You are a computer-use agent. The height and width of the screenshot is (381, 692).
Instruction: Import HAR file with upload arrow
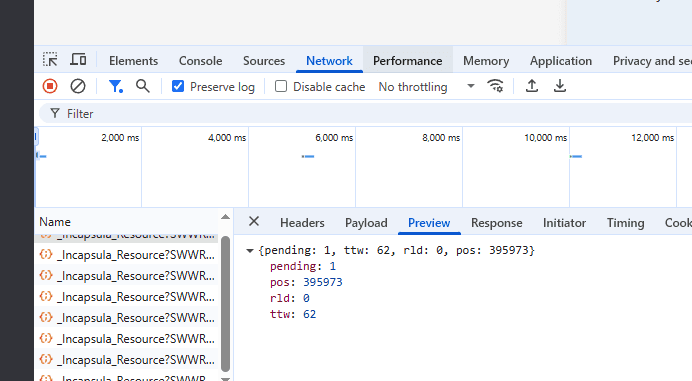tap(532, 86)
